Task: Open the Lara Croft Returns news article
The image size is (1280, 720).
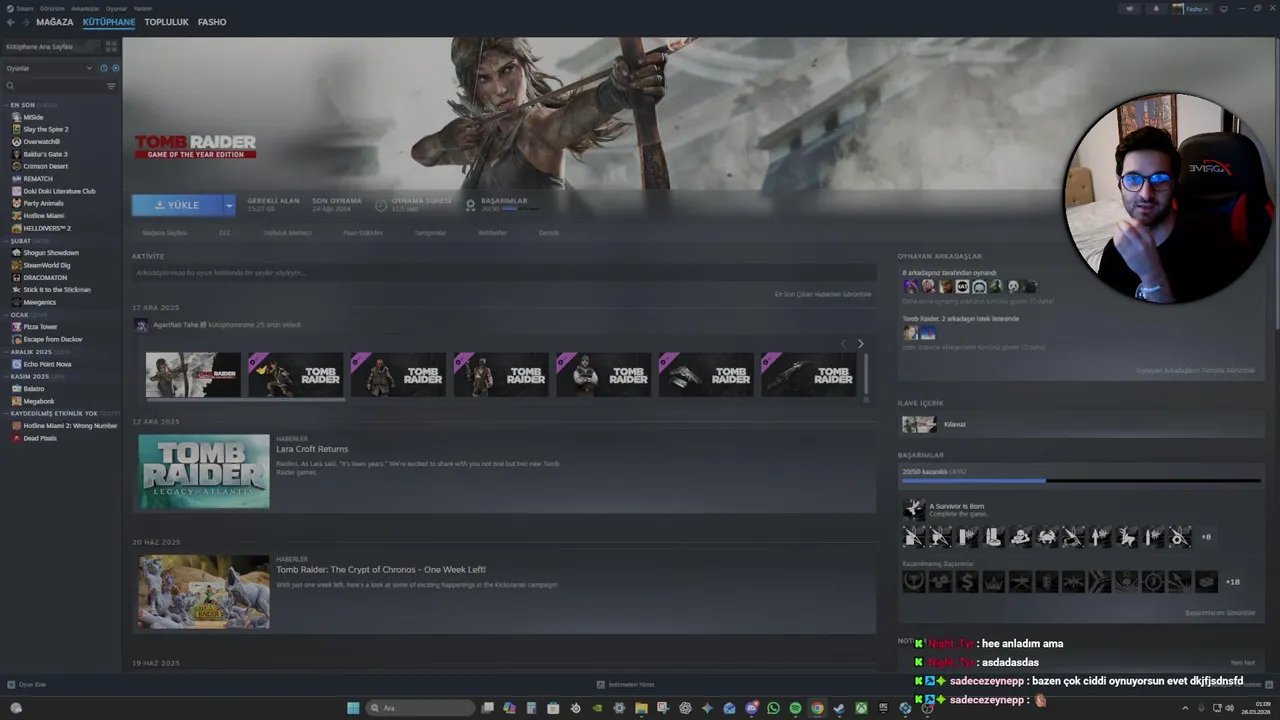Action: [312, 449]
